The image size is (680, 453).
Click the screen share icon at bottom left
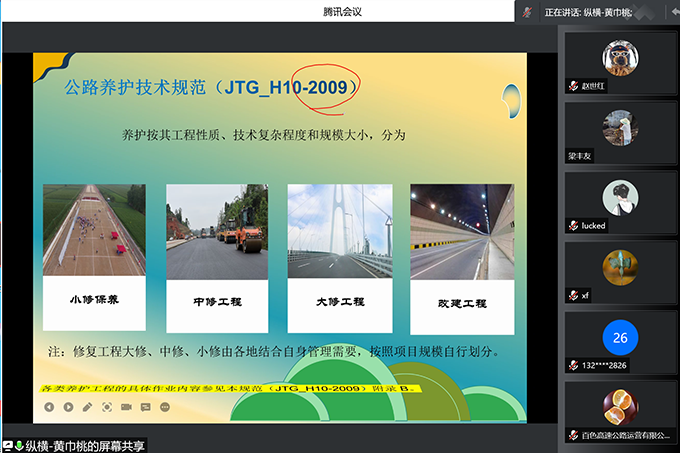(8, 446)
